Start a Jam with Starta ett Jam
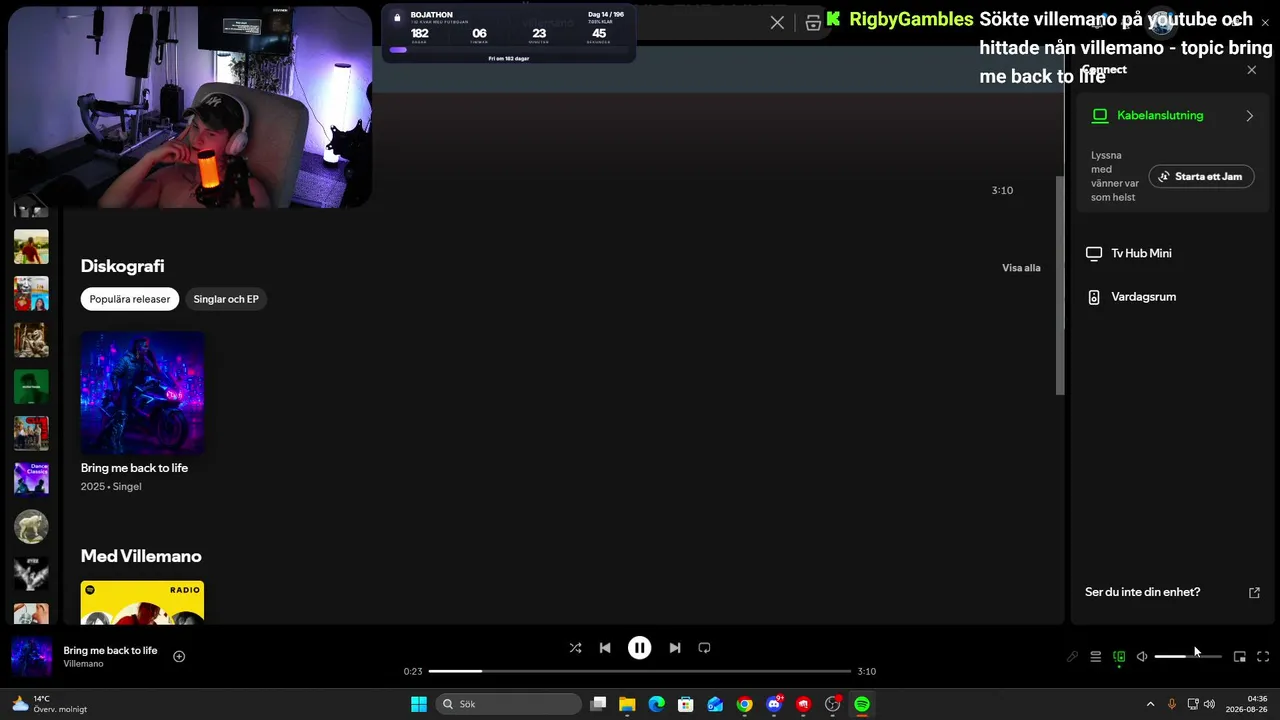 pos(1201,177)
